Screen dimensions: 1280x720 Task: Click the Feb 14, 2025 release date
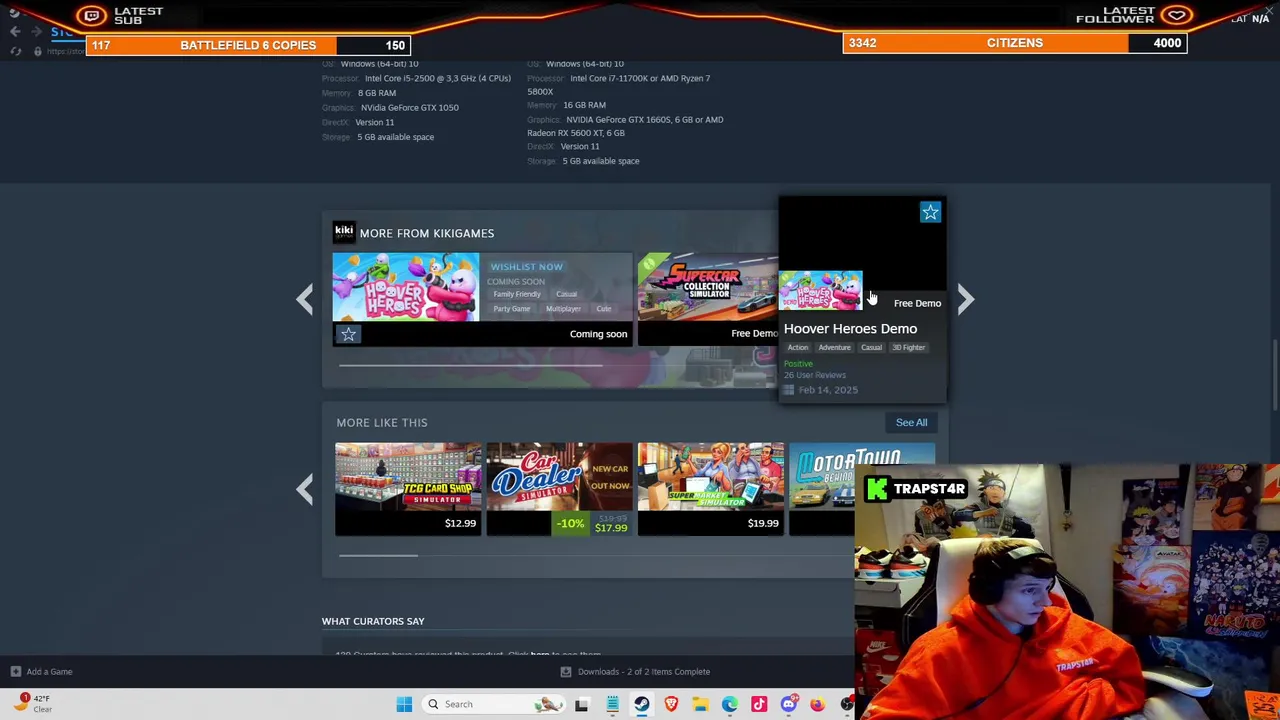pyautogui.click(x=828, y=390)
